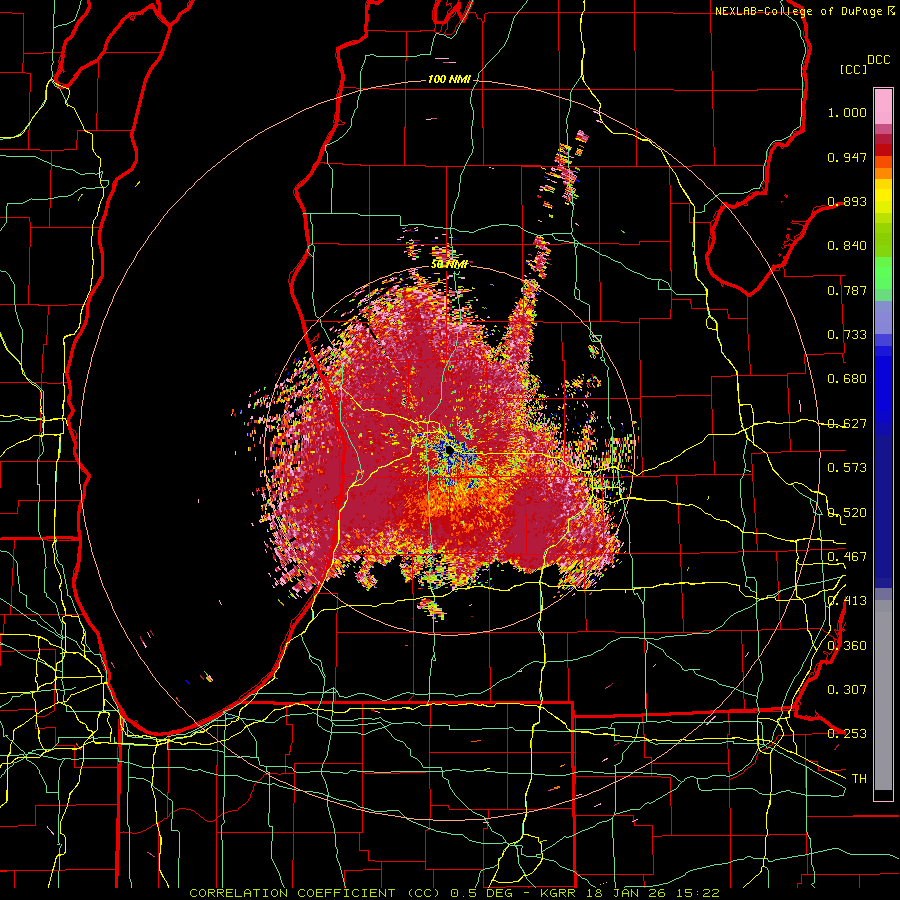
Task: Click the 0.680 color scale value
Action: (x=847, y=379)
